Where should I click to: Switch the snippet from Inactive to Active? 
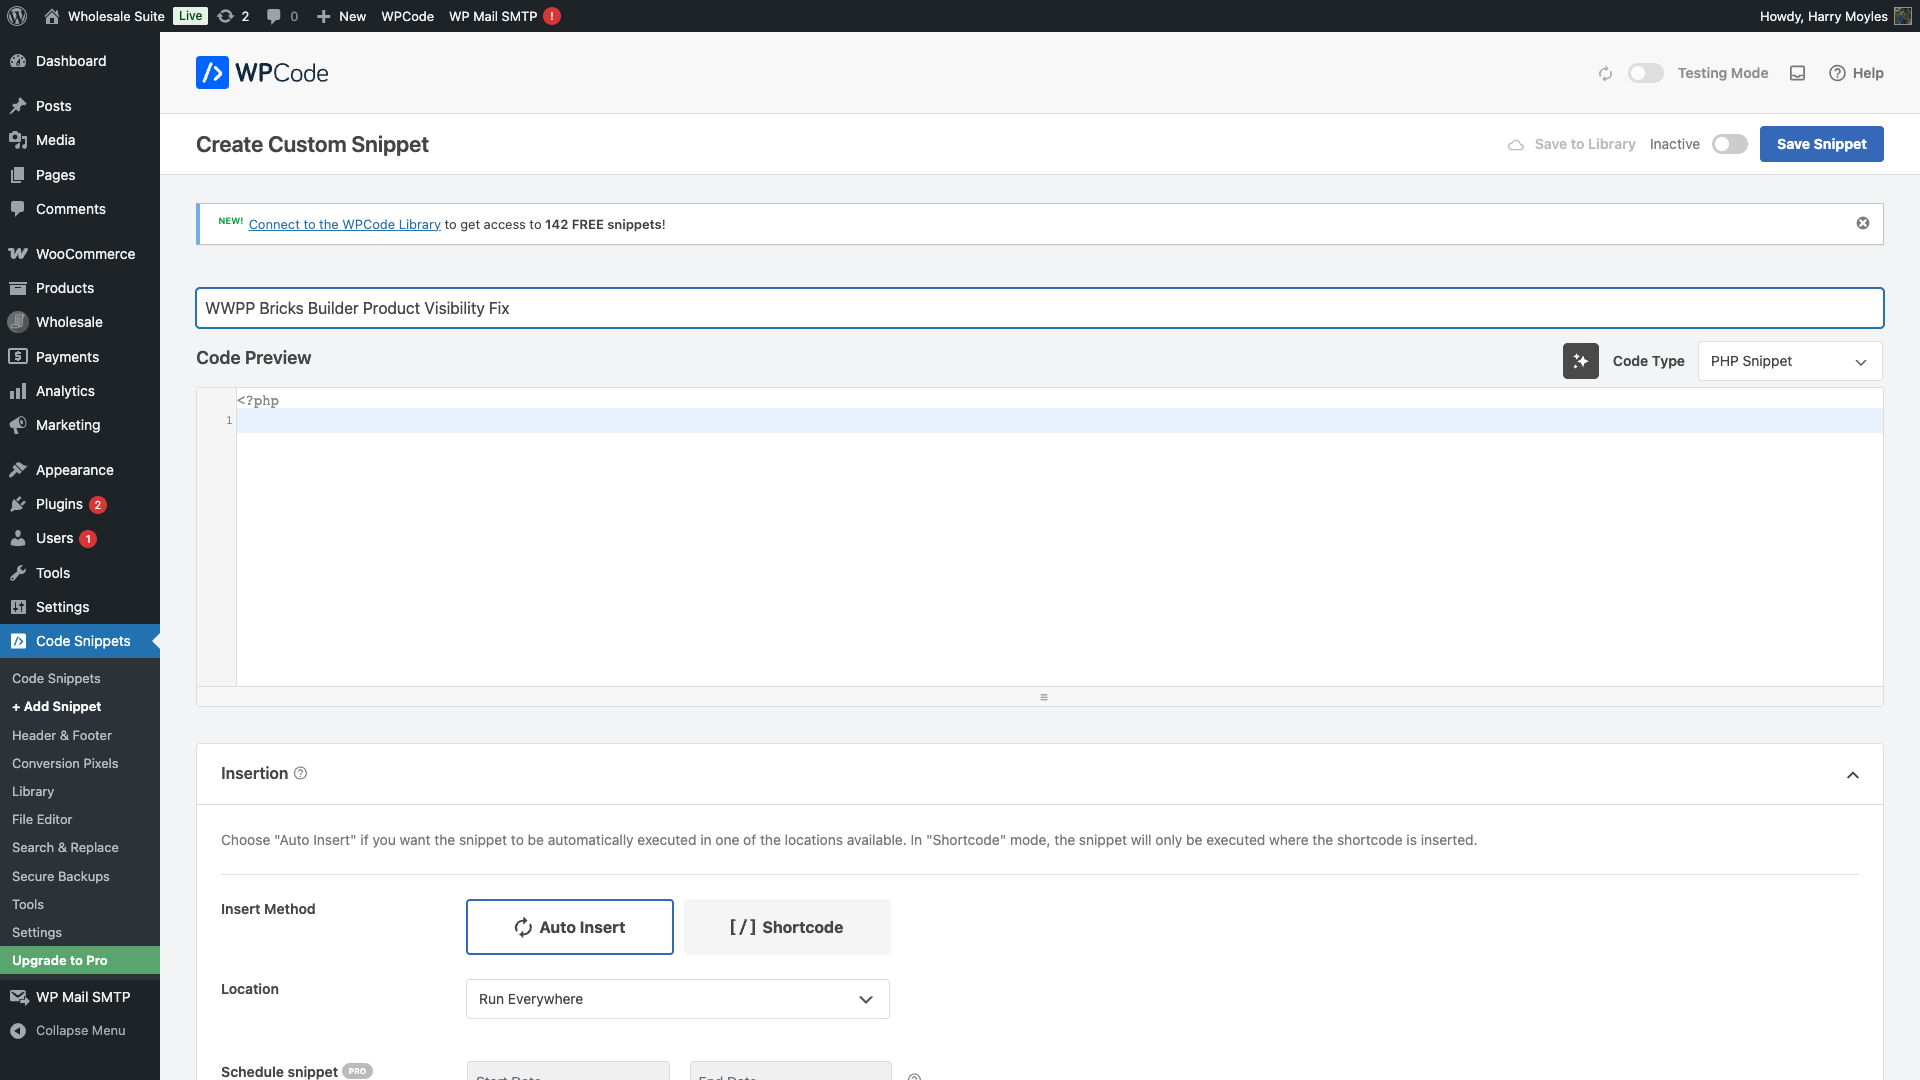[x=1728, y=144]
